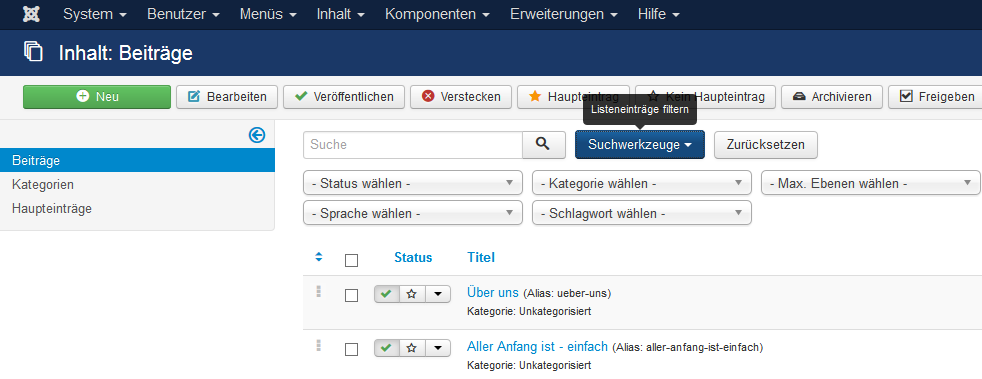Open the System menu

point(95,14)
